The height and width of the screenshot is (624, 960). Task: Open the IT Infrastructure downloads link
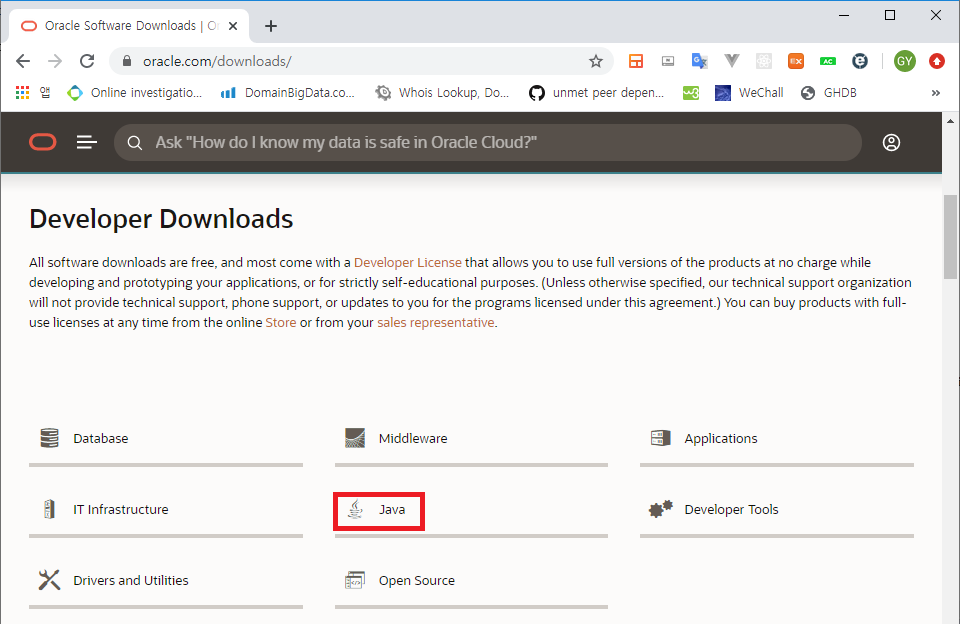[121, 509]
